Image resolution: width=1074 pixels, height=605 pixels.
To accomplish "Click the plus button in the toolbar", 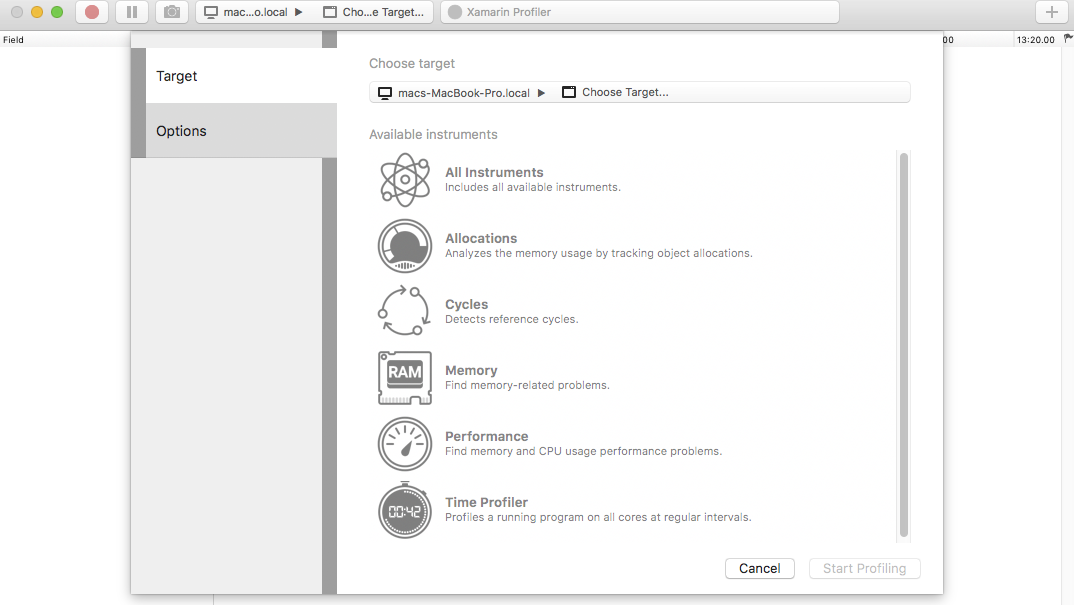I will point(1052,12).
